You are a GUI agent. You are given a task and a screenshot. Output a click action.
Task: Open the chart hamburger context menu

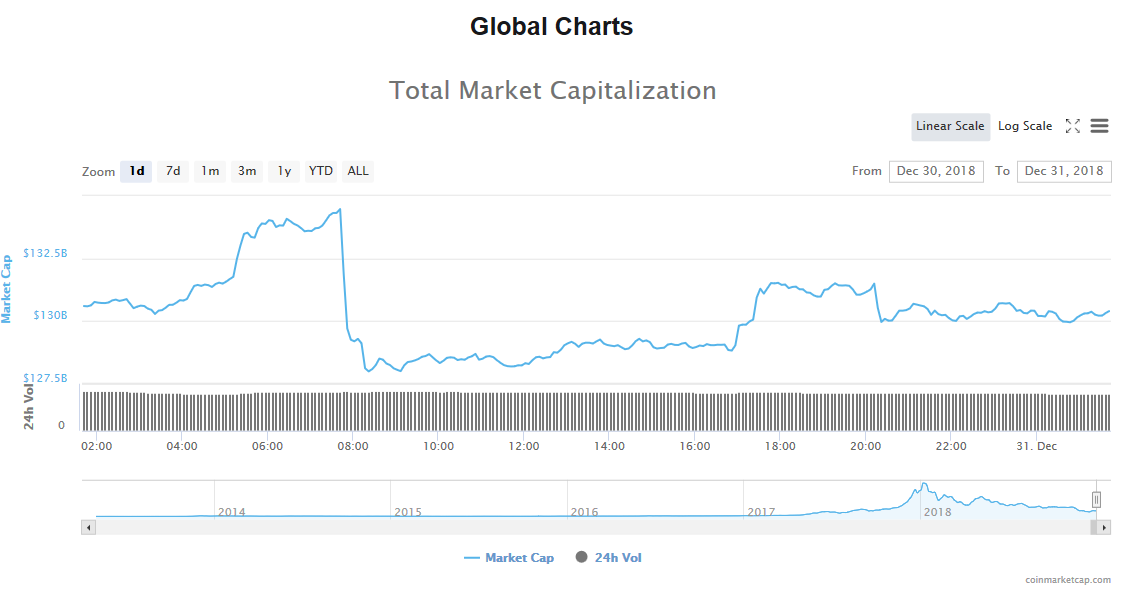click(x=1099, y=126)
